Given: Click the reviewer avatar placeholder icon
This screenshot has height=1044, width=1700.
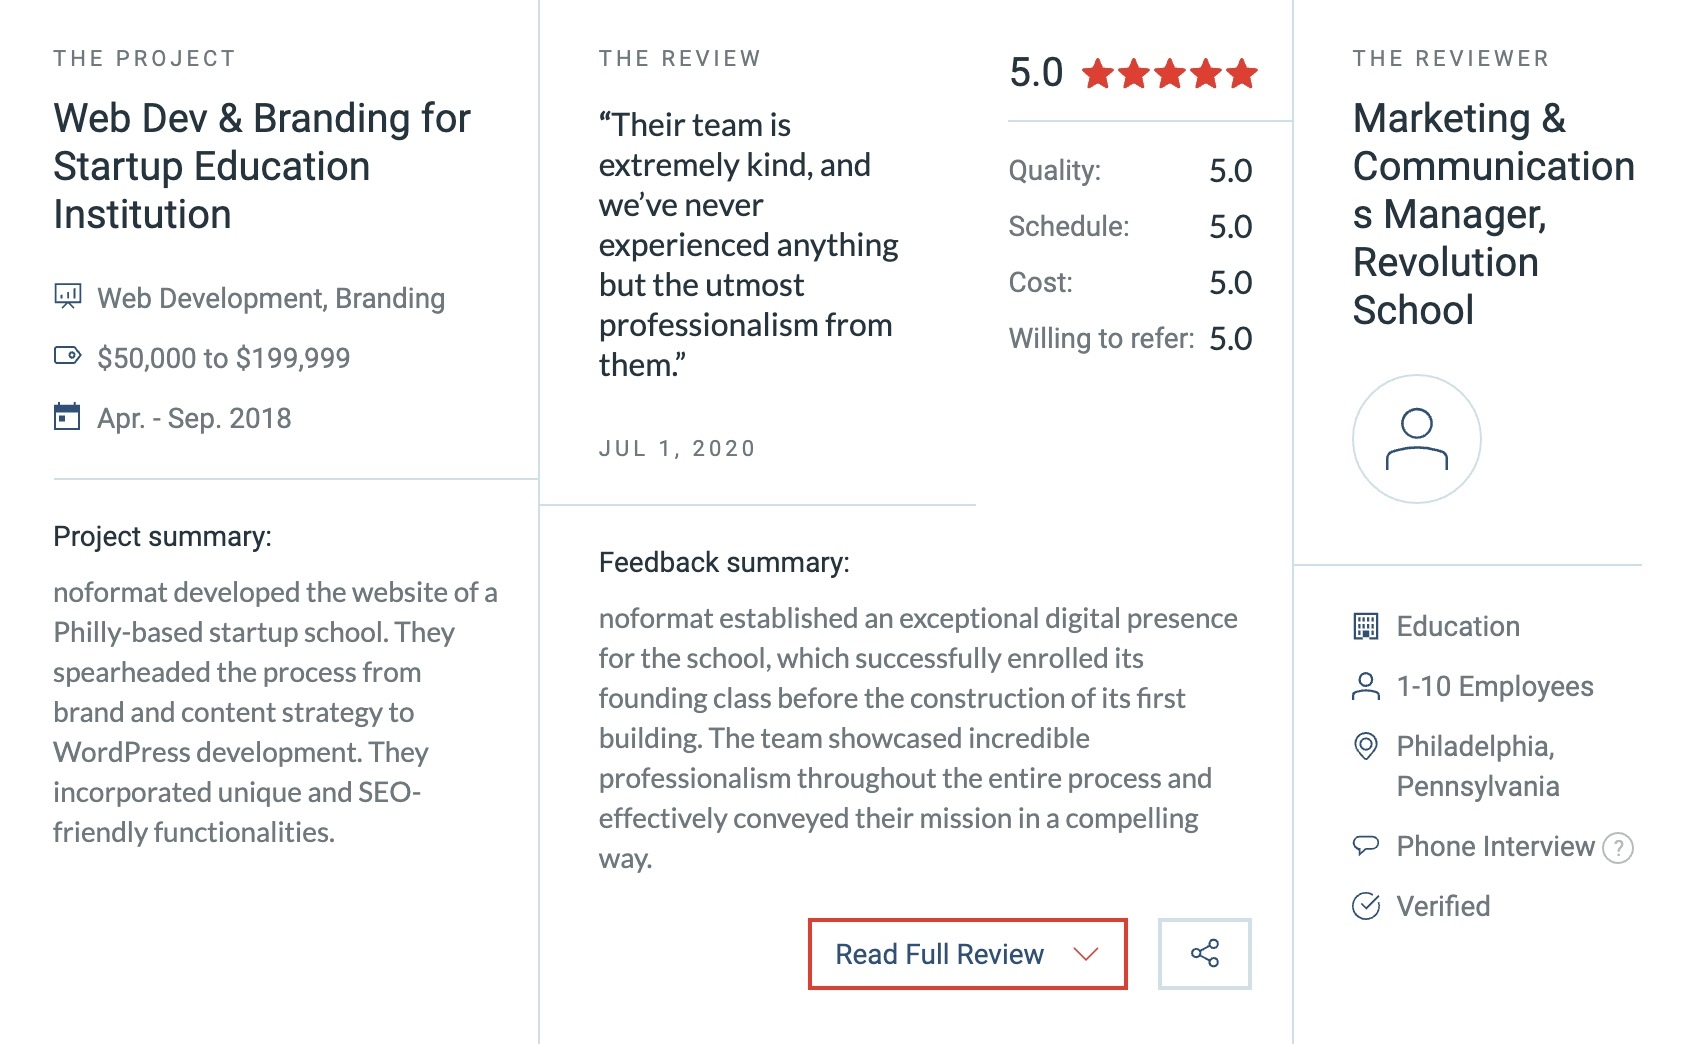Looking at the screenshot, I should tap(1416, 439).
